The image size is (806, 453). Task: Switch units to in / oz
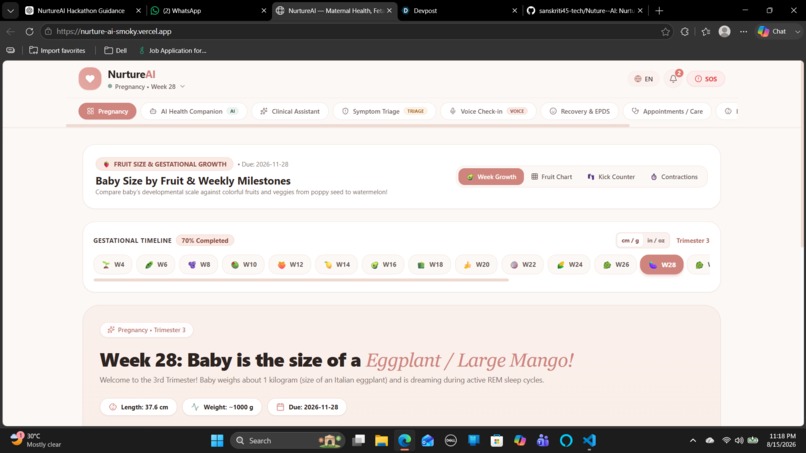[x=655, y=240]
